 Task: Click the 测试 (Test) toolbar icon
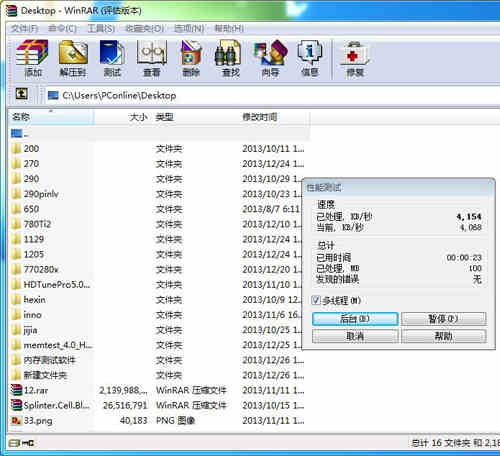pyautogui.click(x=112, y=58)
